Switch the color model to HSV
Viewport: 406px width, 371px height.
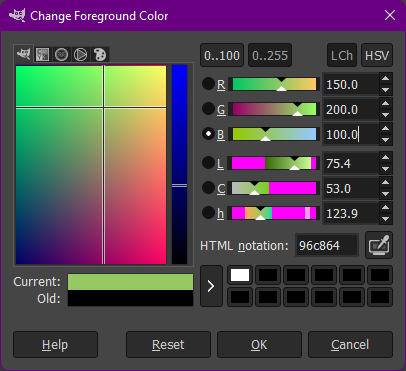377,55
